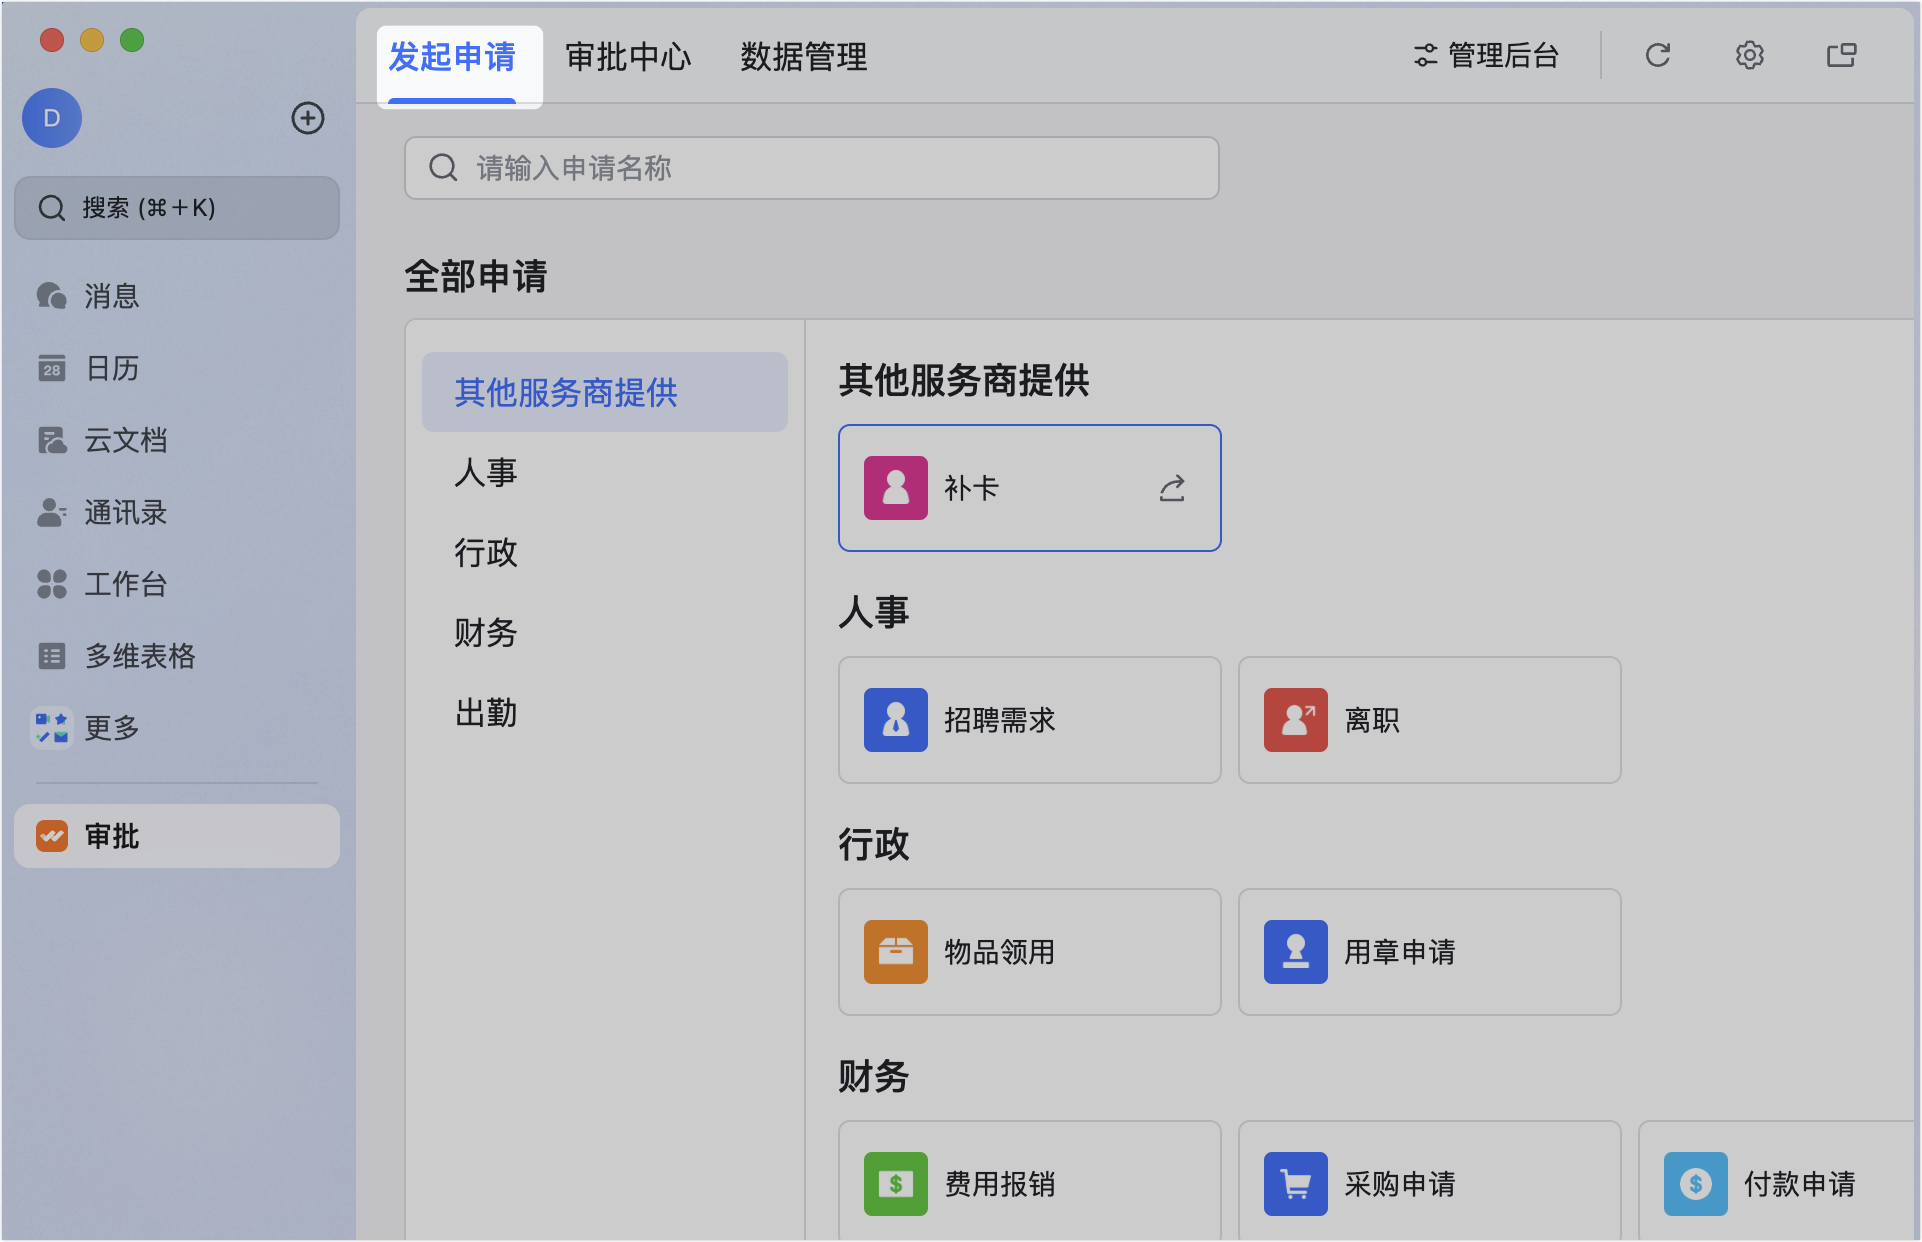The width and height of the screenshot is (1922, 1242).
Task: Select 财务 category in list
Action: [x=485, y=633]
